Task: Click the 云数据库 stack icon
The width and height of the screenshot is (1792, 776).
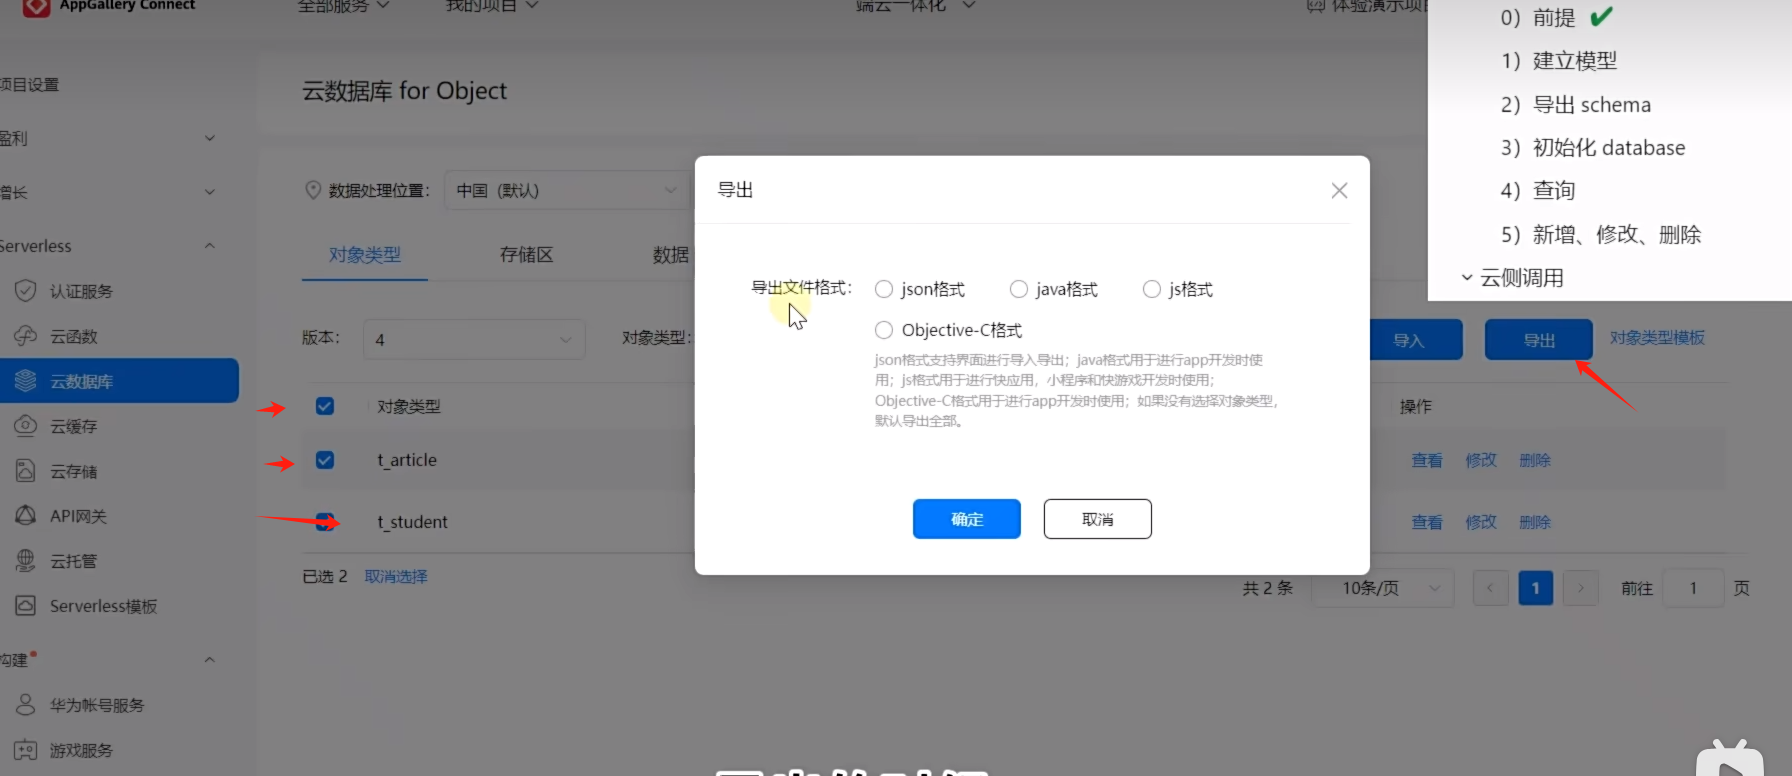Action: coord(26,381)
